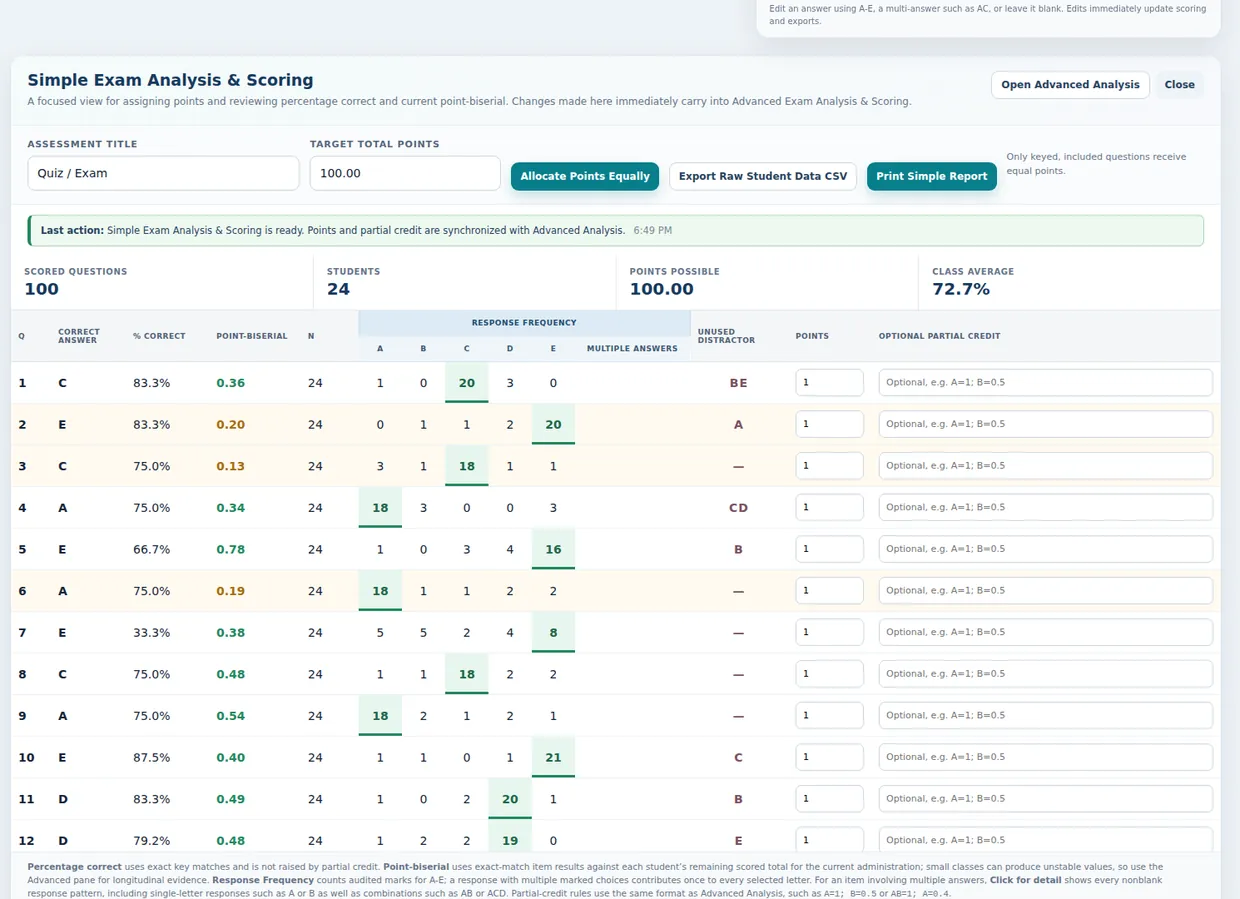Enter partial credit for question 9
Image resolution: width=1240 pixels, height=899 pixels.
1045,716
